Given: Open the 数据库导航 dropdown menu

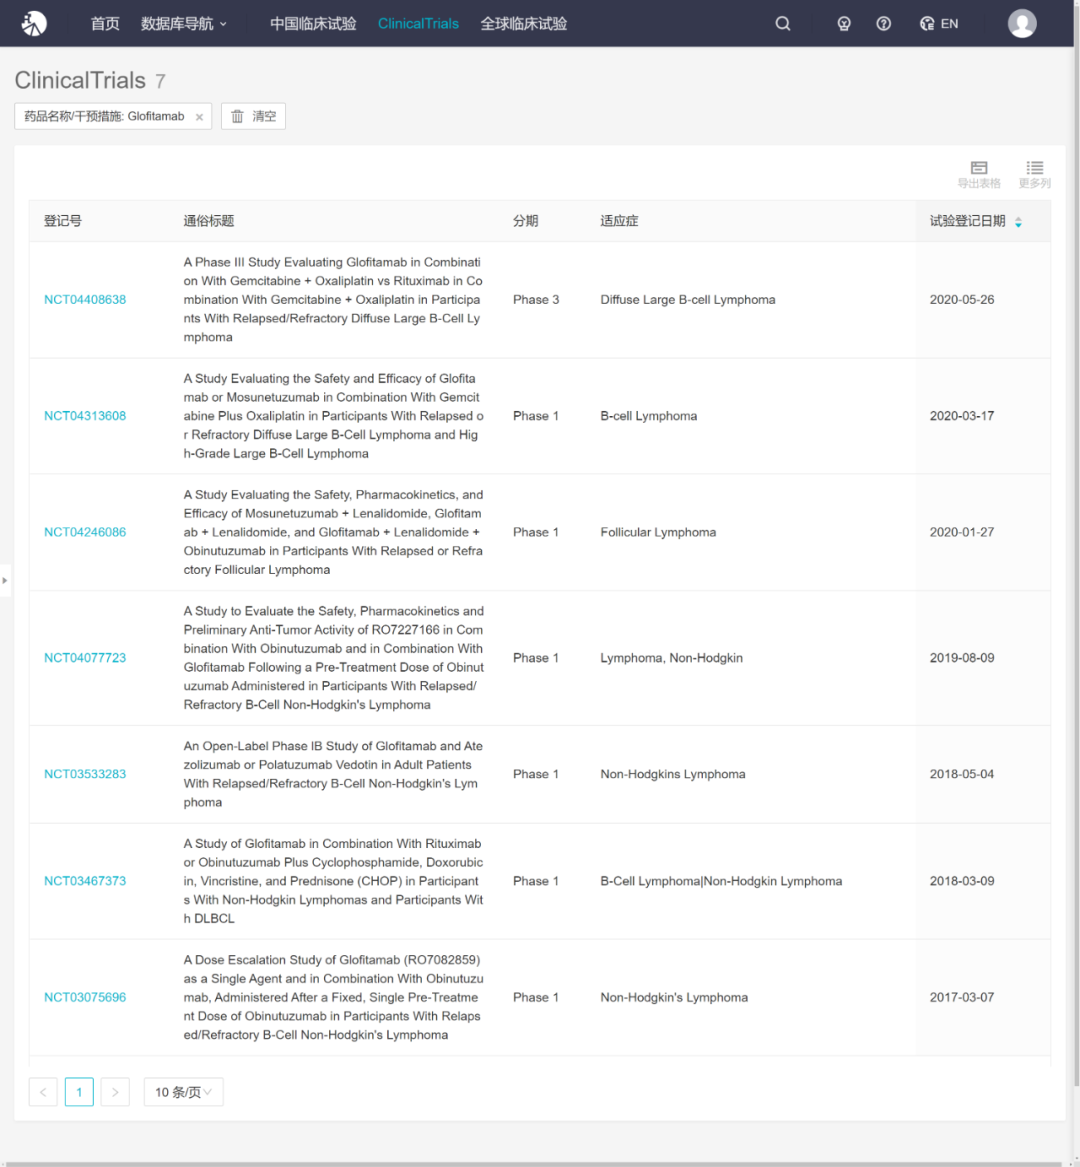Looking at the screenshot, I should tap(183, 24).
